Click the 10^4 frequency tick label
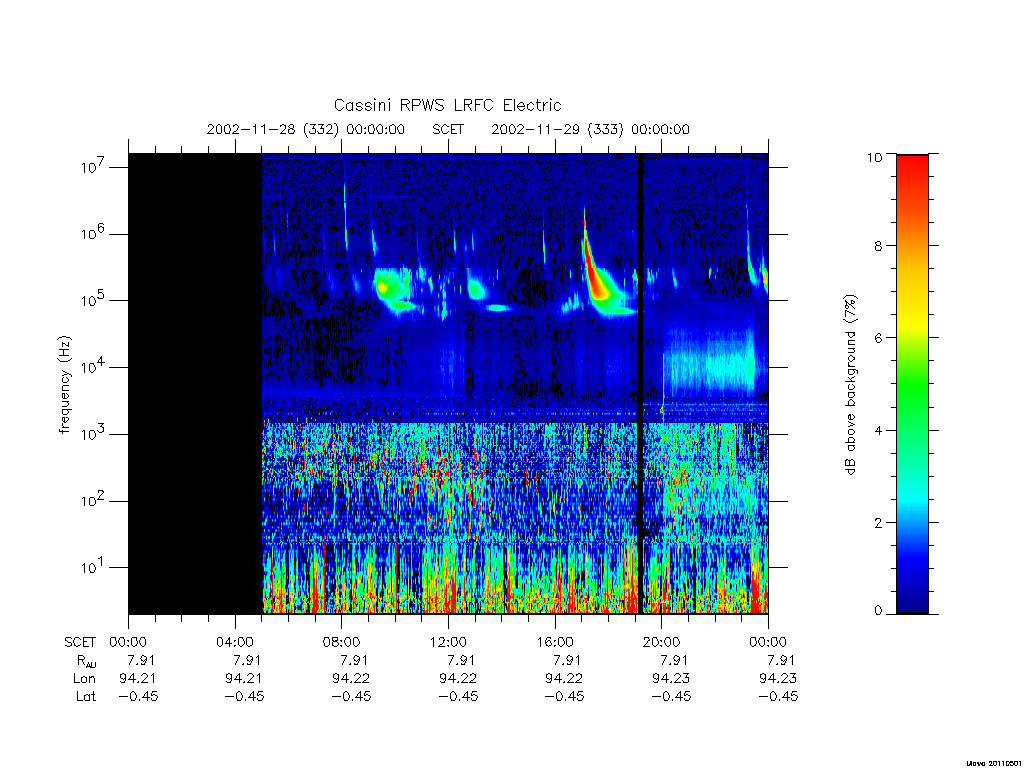 click(x=94, y=367)
